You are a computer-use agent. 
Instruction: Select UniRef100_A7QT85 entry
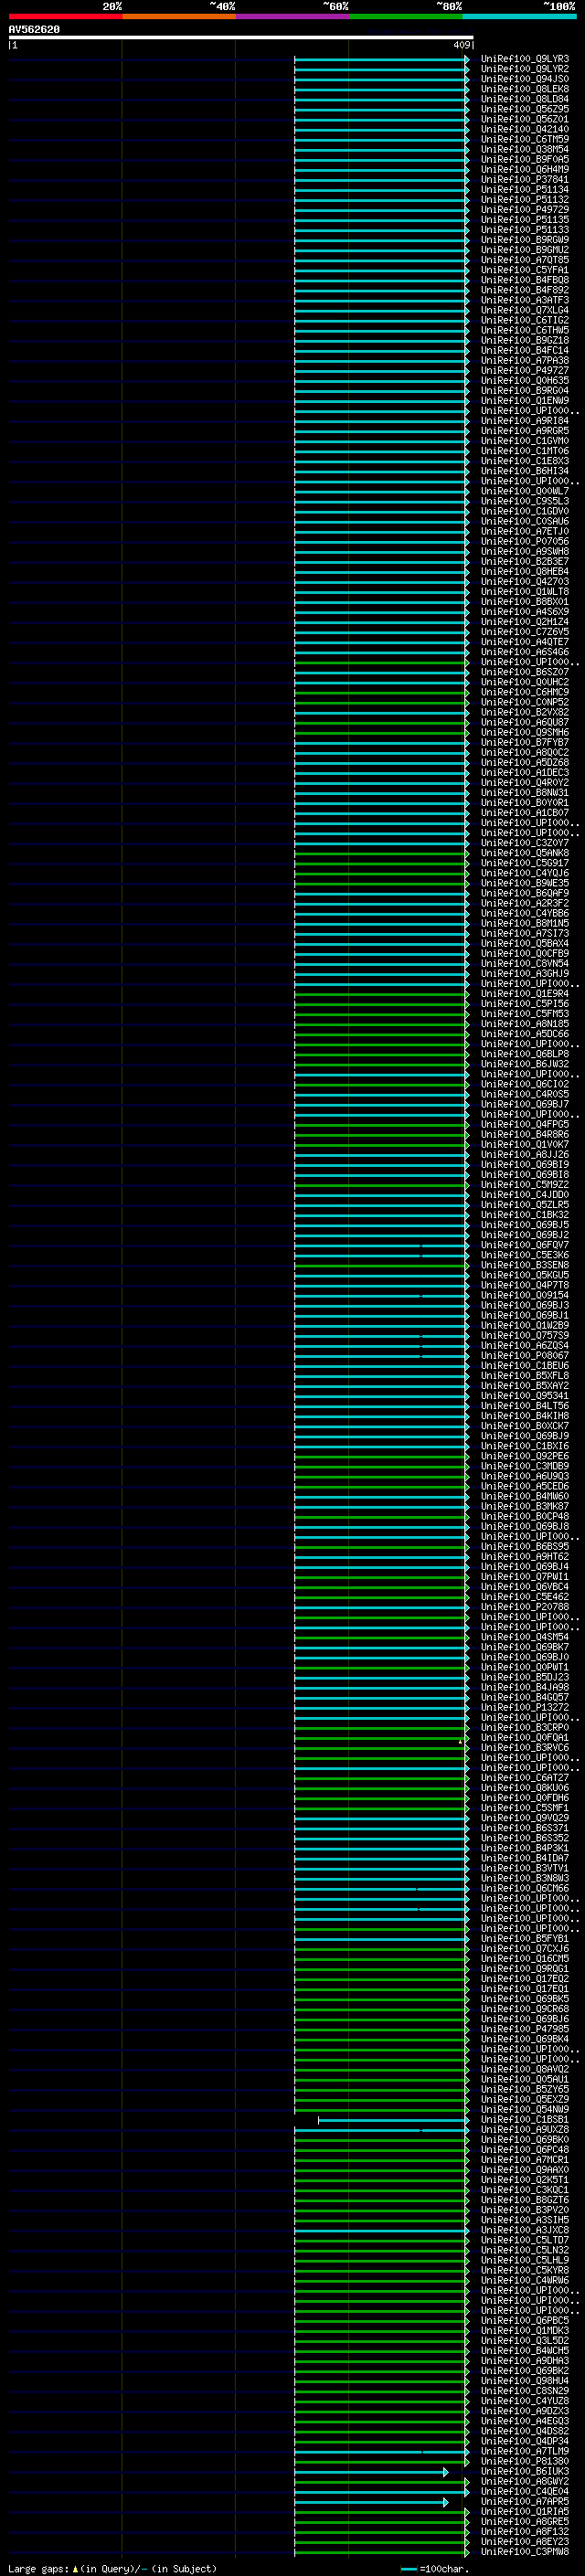[x=524, y=260]
